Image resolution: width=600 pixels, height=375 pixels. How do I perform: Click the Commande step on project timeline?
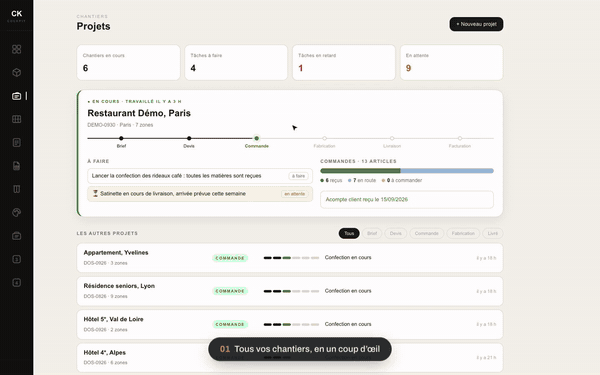[257, 142]
